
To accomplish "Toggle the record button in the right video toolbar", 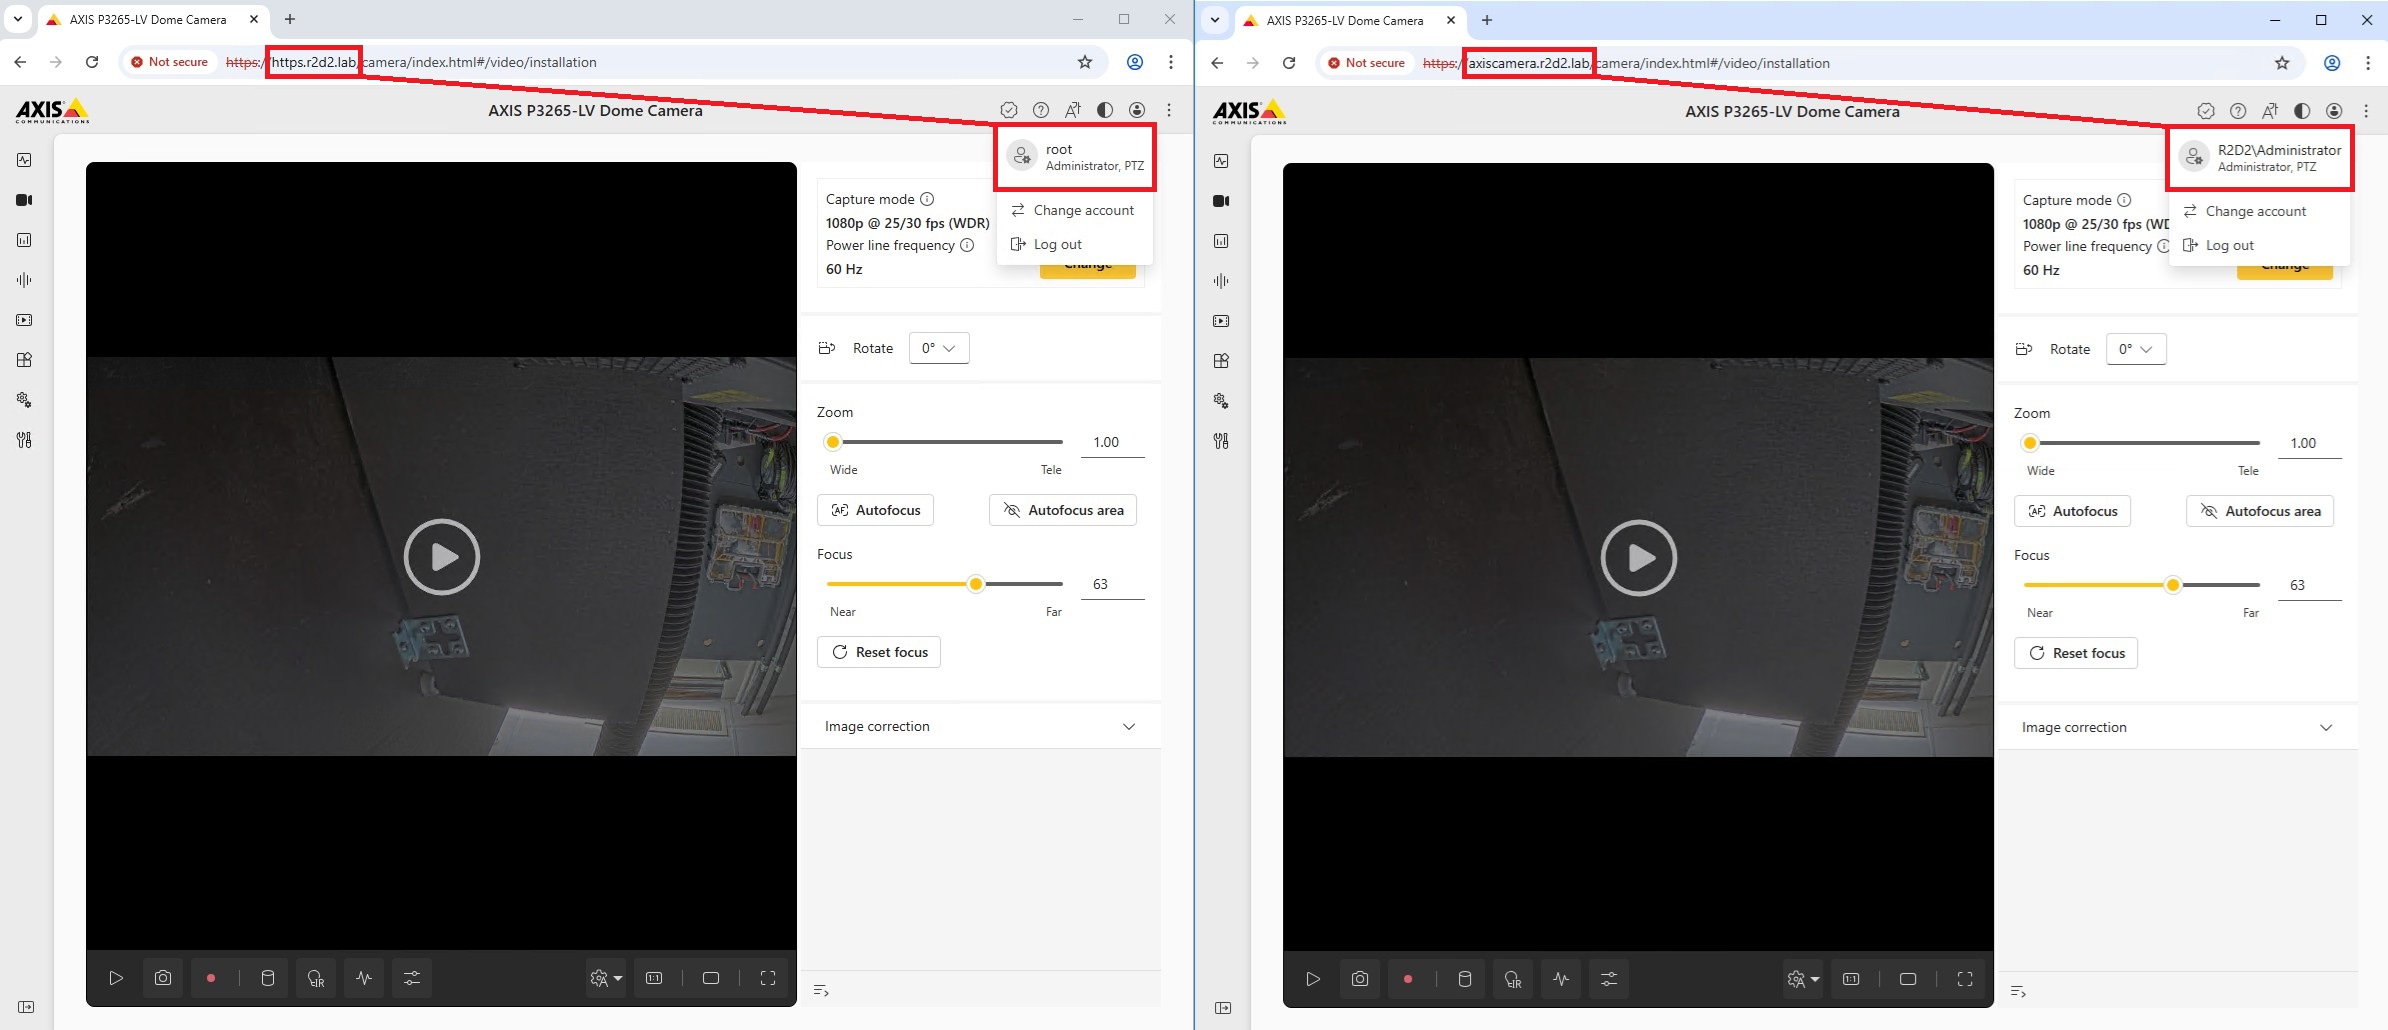I will [x=1407, y=979].
